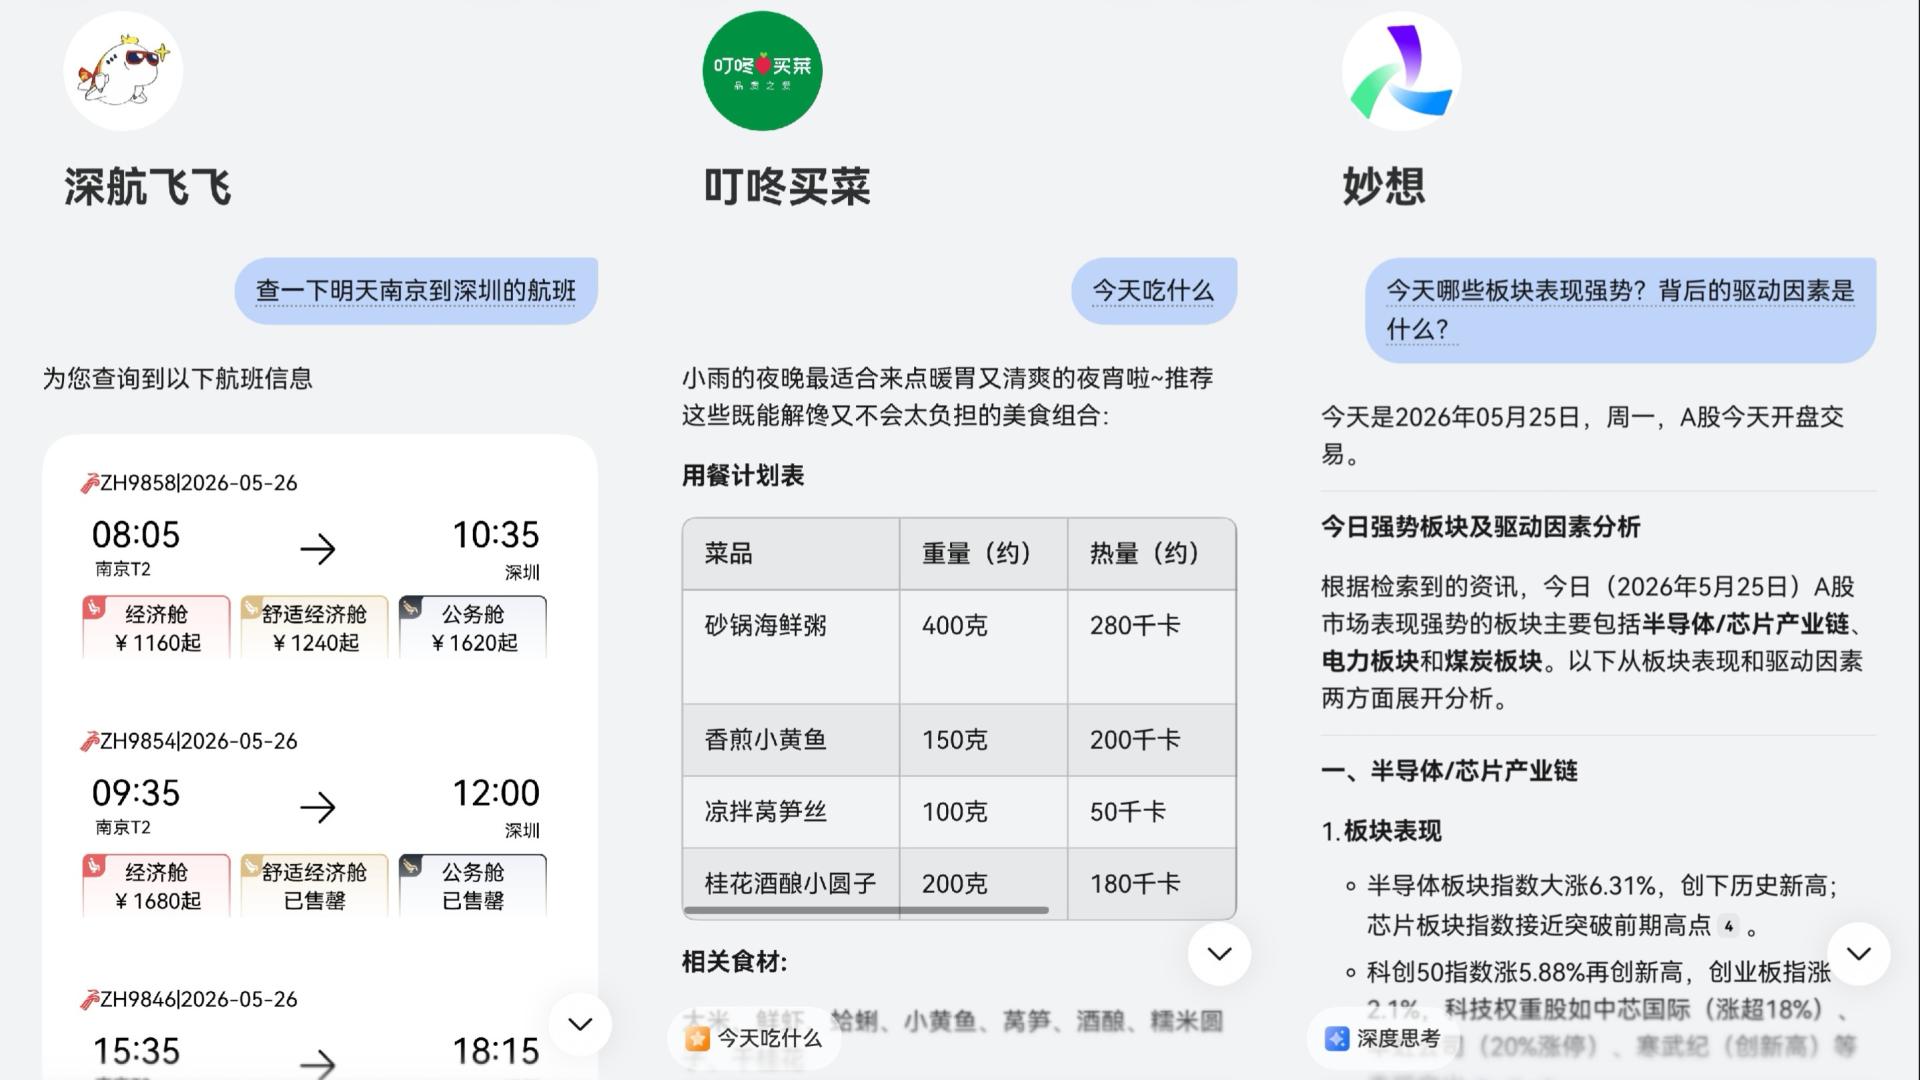This screenshot has height=1080, width=1920.
Task: Click the 今天哪些板块表现强势 message bubble
Action: click(x=1620, y=310)
